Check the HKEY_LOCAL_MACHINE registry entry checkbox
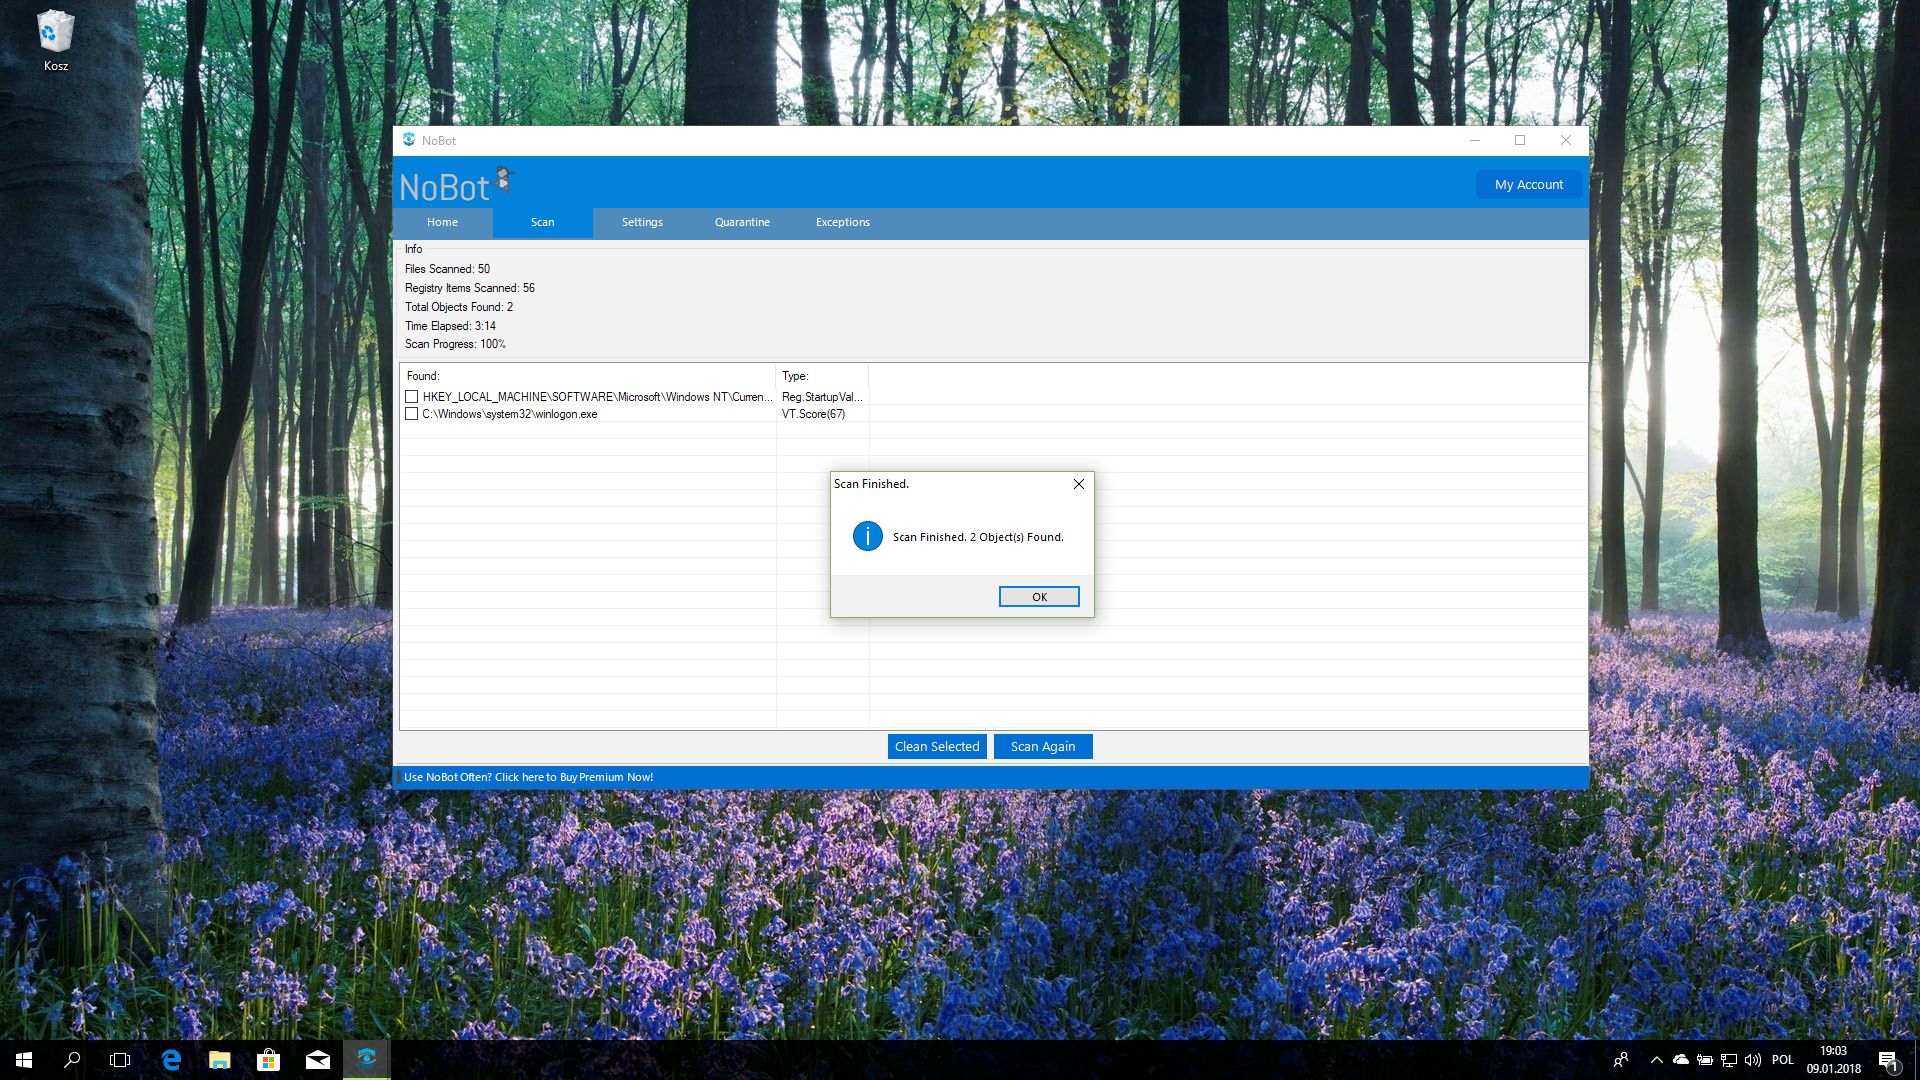 tap(411, 397)
